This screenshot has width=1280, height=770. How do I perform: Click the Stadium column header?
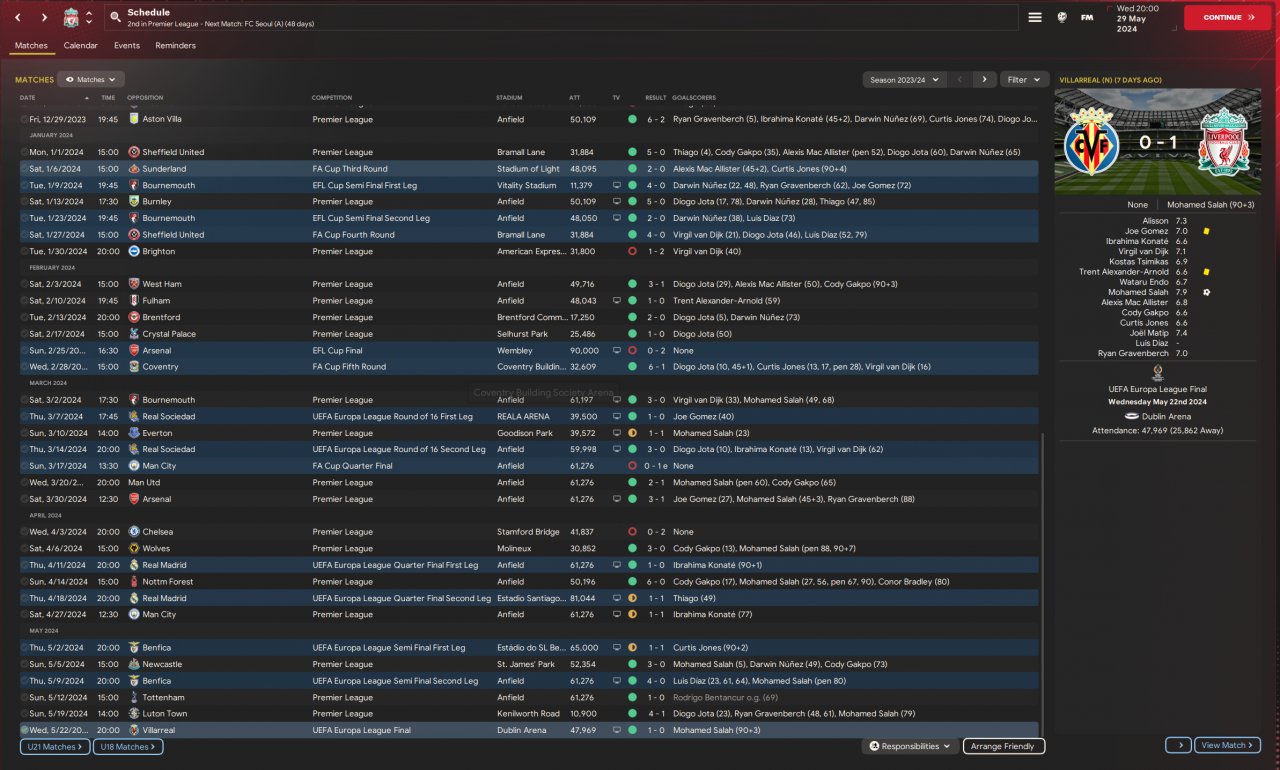[509, 98]
